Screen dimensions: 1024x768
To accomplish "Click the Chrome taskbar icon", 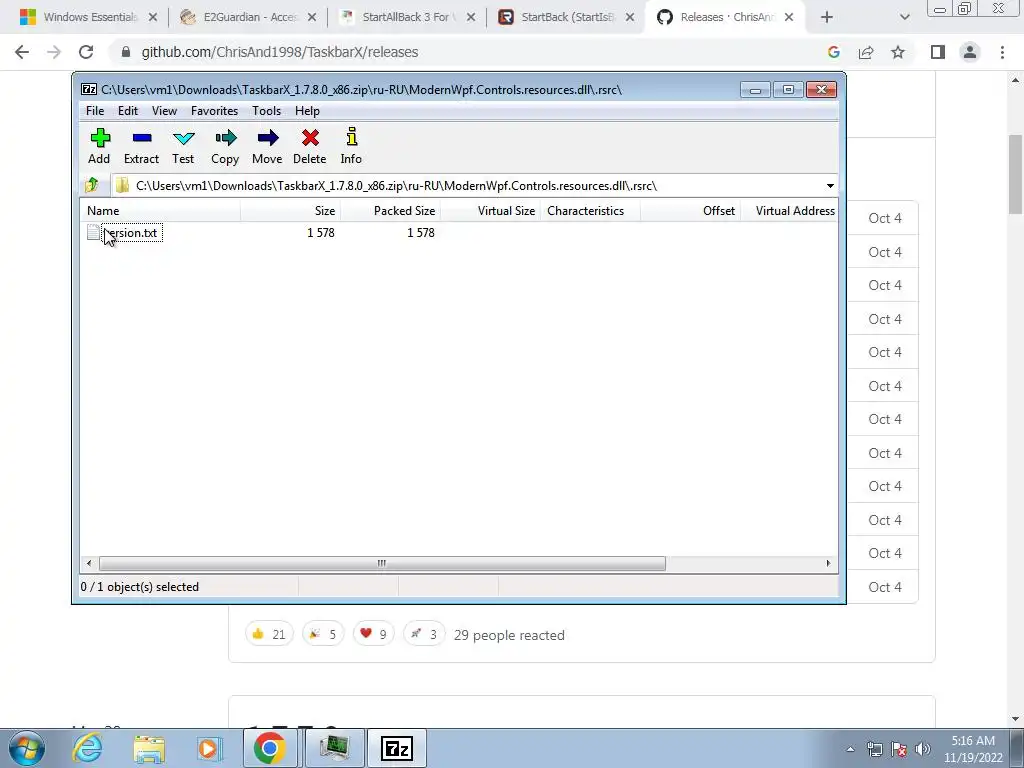I will (270, 748).
